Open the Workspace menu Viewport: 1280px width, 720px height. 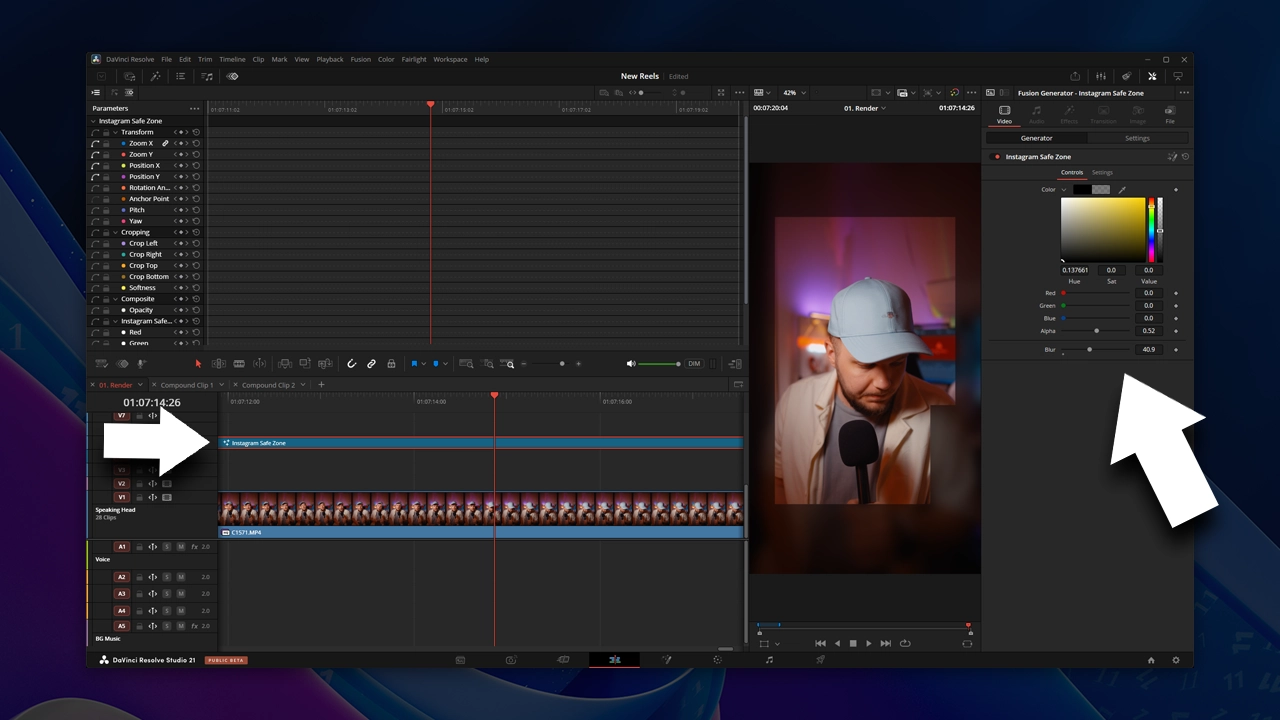pos(450,59)
